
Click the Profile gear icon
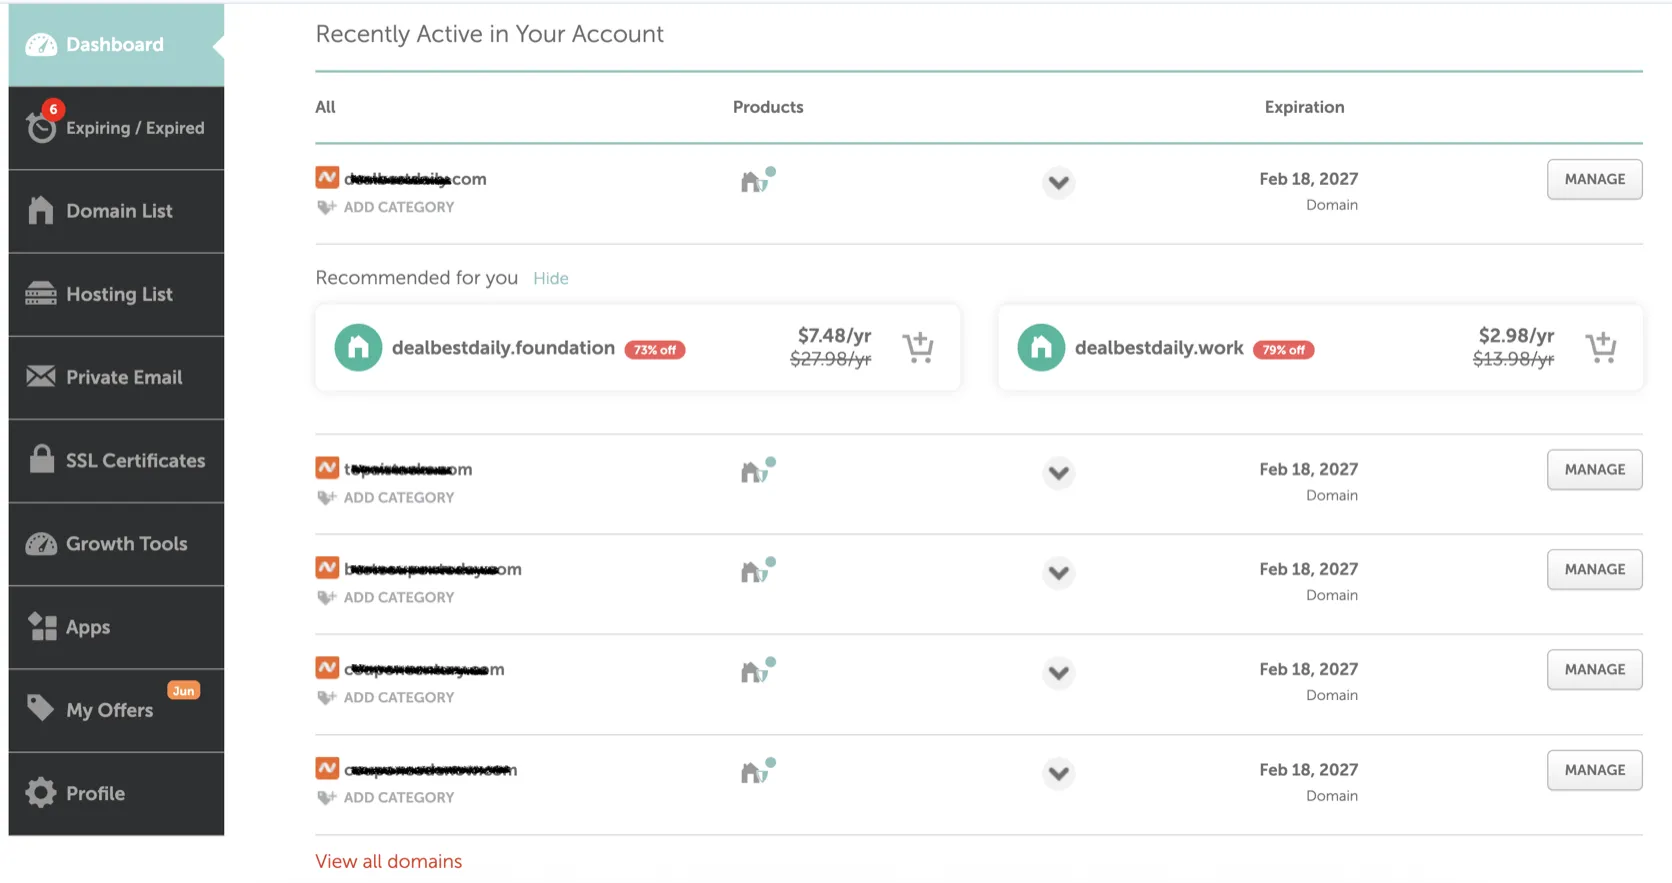tap(41, 792)
